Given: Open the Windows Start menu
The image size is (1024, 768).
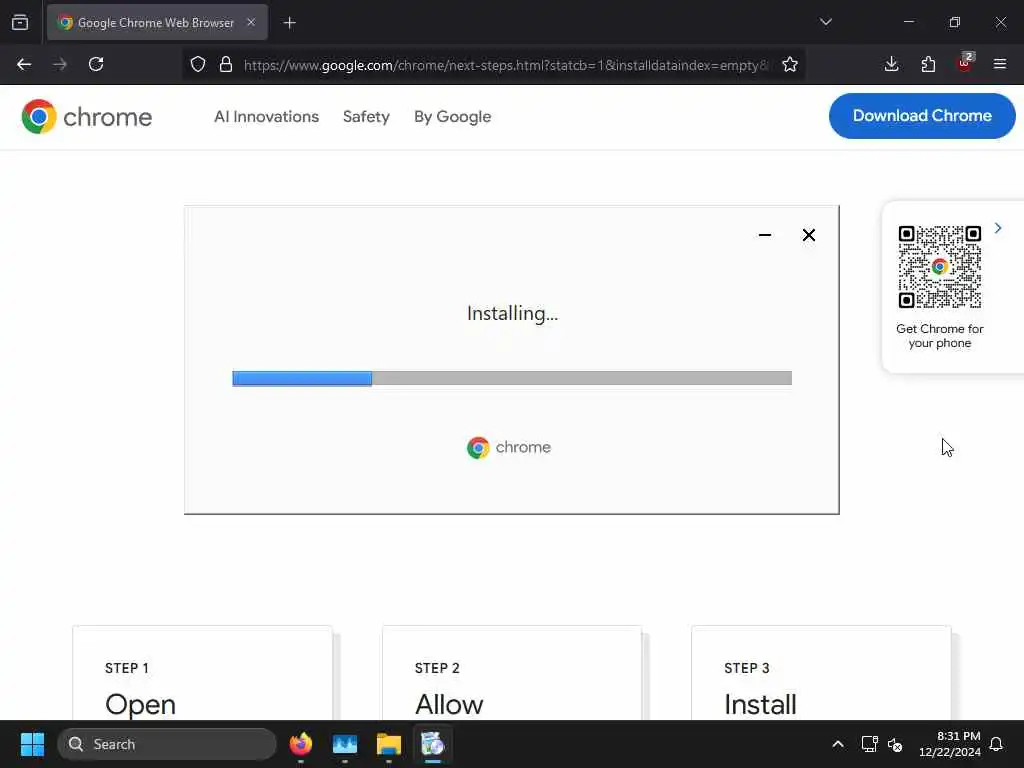Looking at the screenshot, I should (32, 744).
